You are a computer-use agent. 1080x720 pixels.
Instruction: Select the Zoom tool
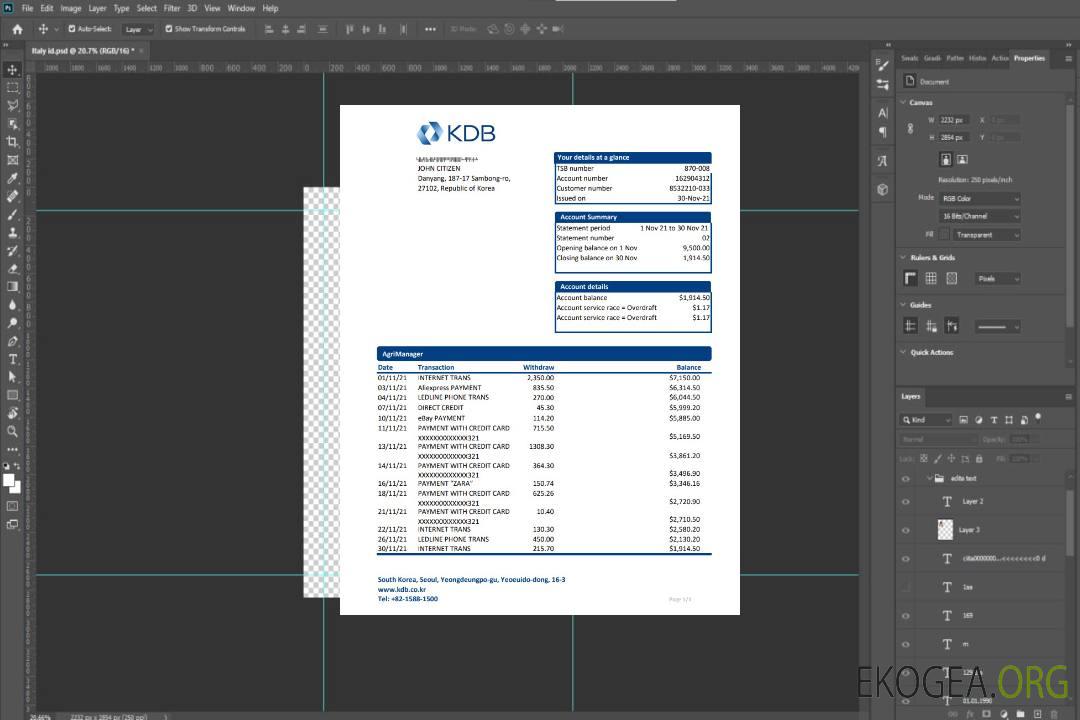12,431
